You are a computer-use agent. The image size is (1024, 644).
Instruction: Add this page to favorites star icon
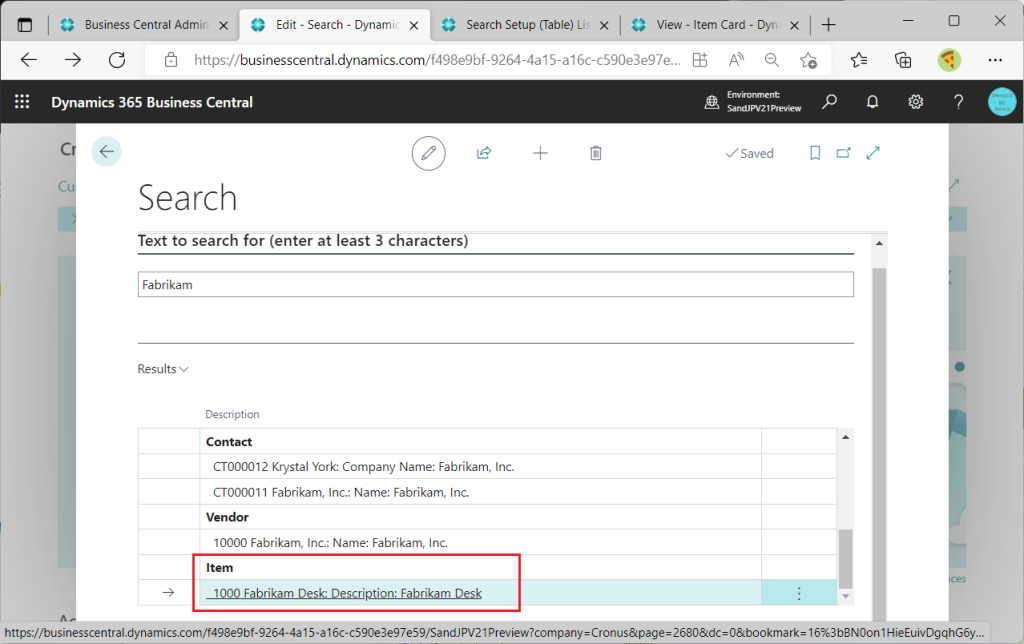[x=808, y=60]
